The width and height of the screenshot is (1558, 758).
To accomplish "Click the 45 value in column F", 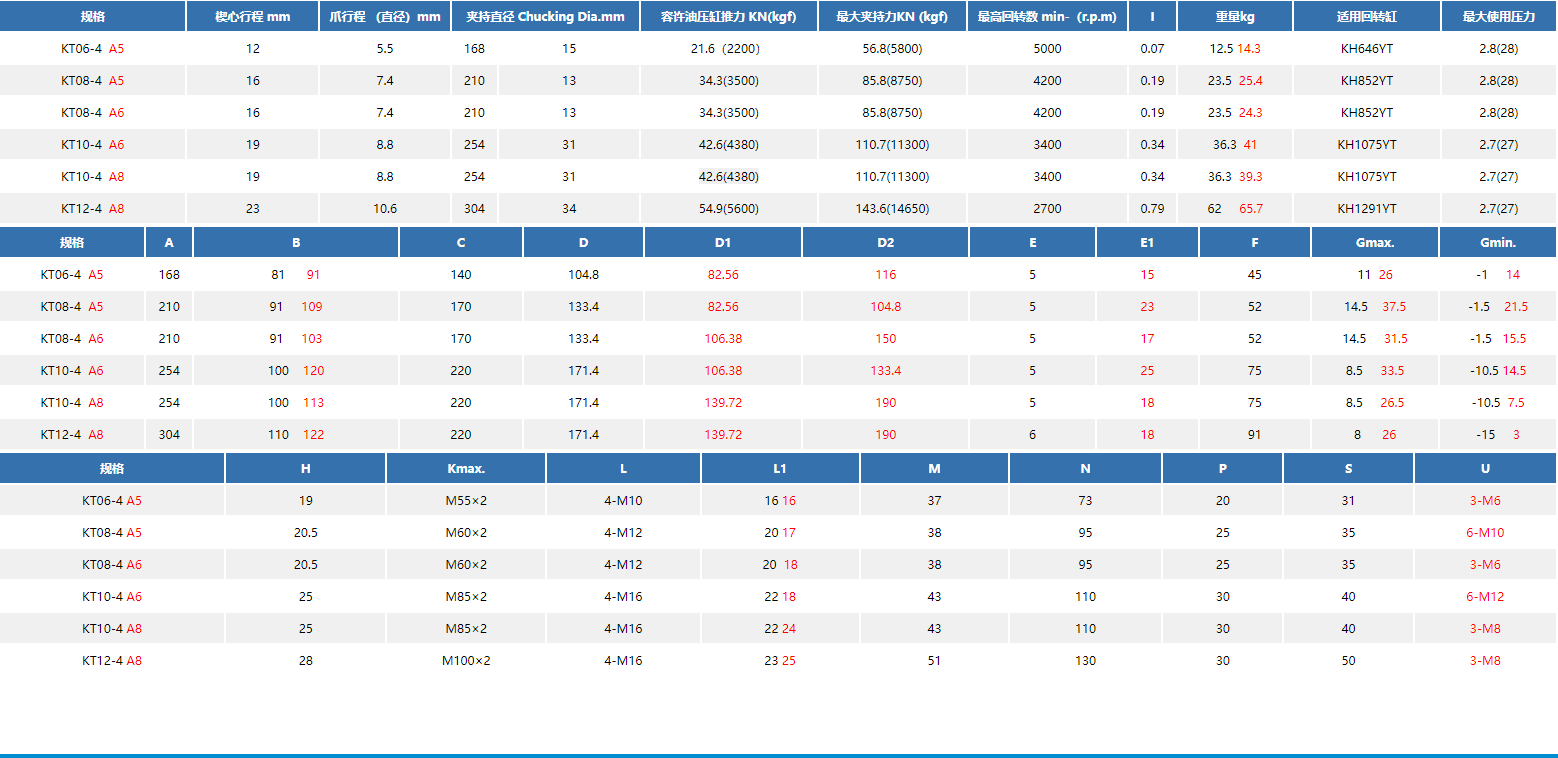I will coord(1255,274).
